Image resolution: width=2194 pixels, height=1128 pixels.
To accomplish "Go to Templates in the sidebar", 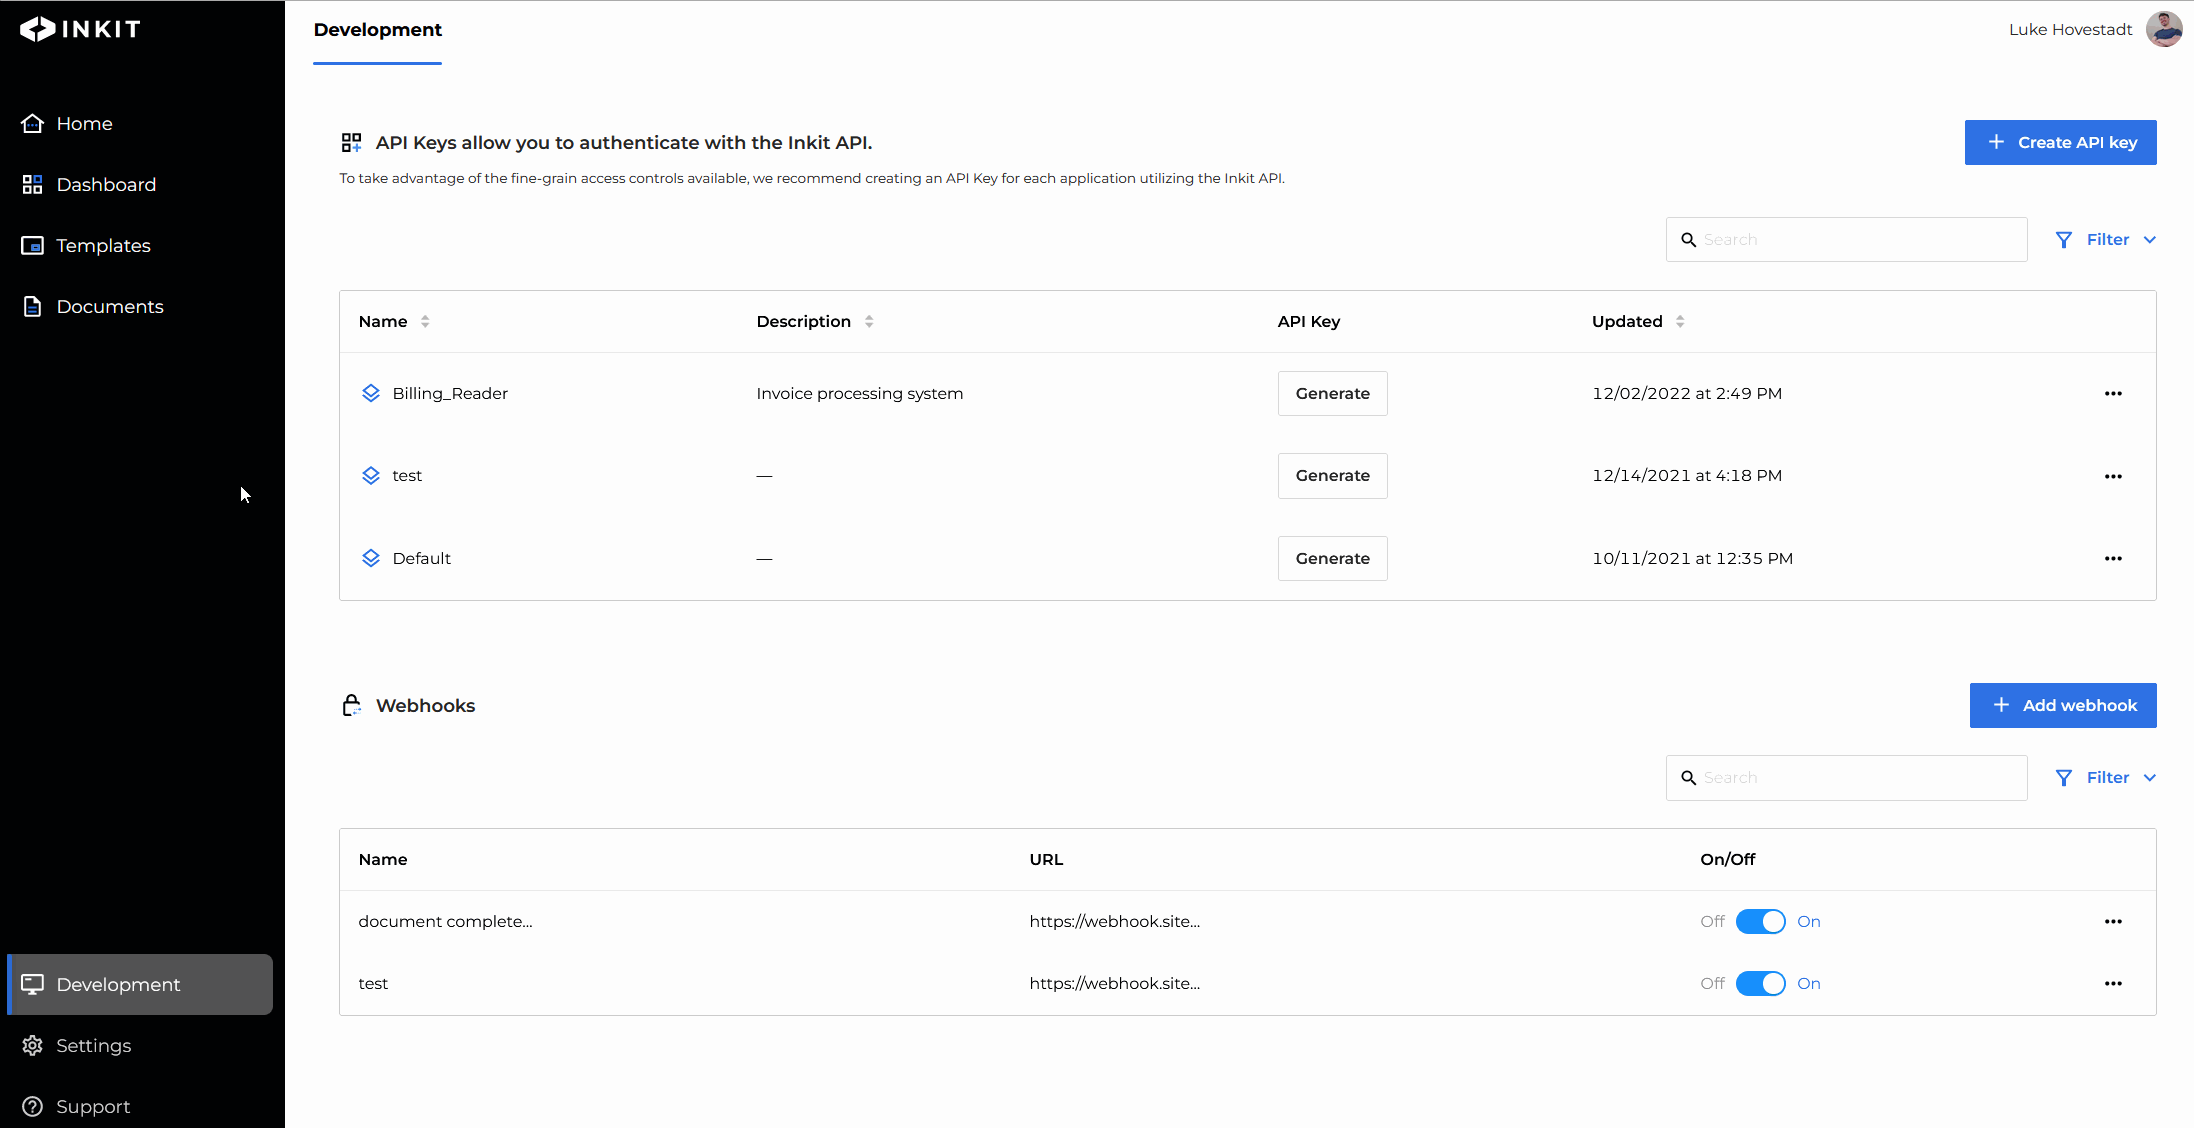I will point(103,245).
